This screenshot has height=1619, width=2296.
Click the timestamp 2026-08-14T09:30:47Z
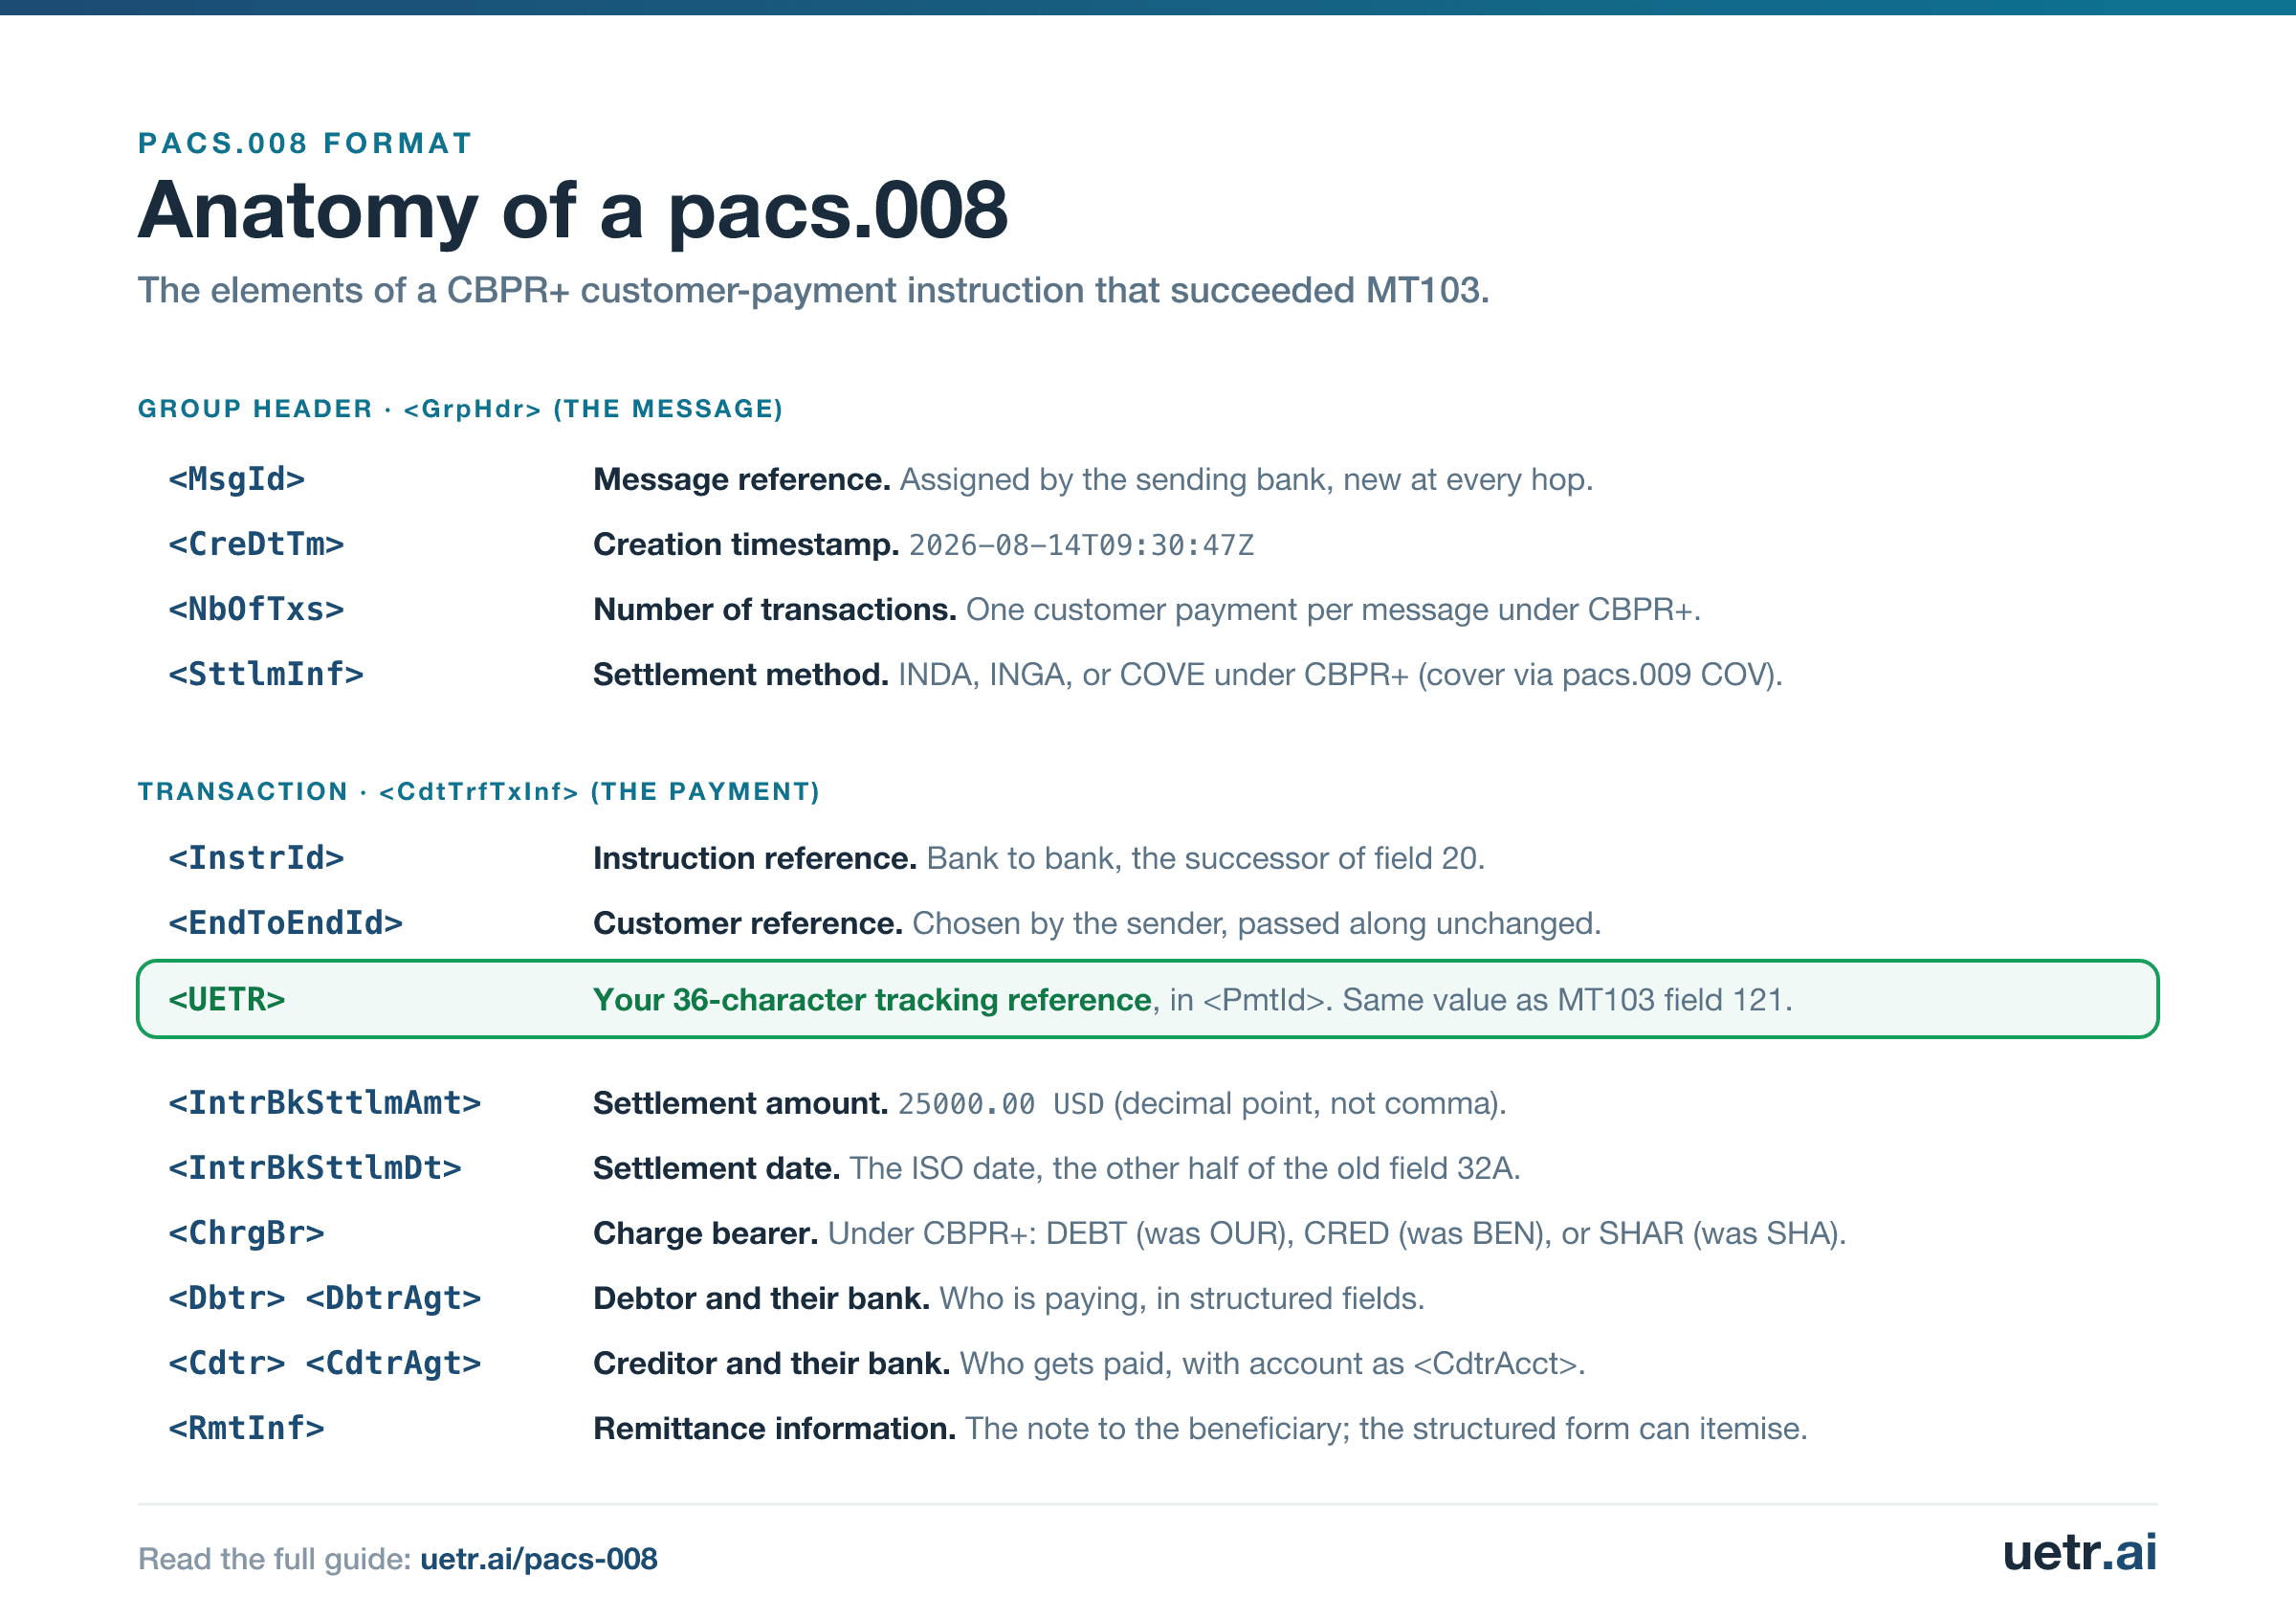coord(1081,545)
